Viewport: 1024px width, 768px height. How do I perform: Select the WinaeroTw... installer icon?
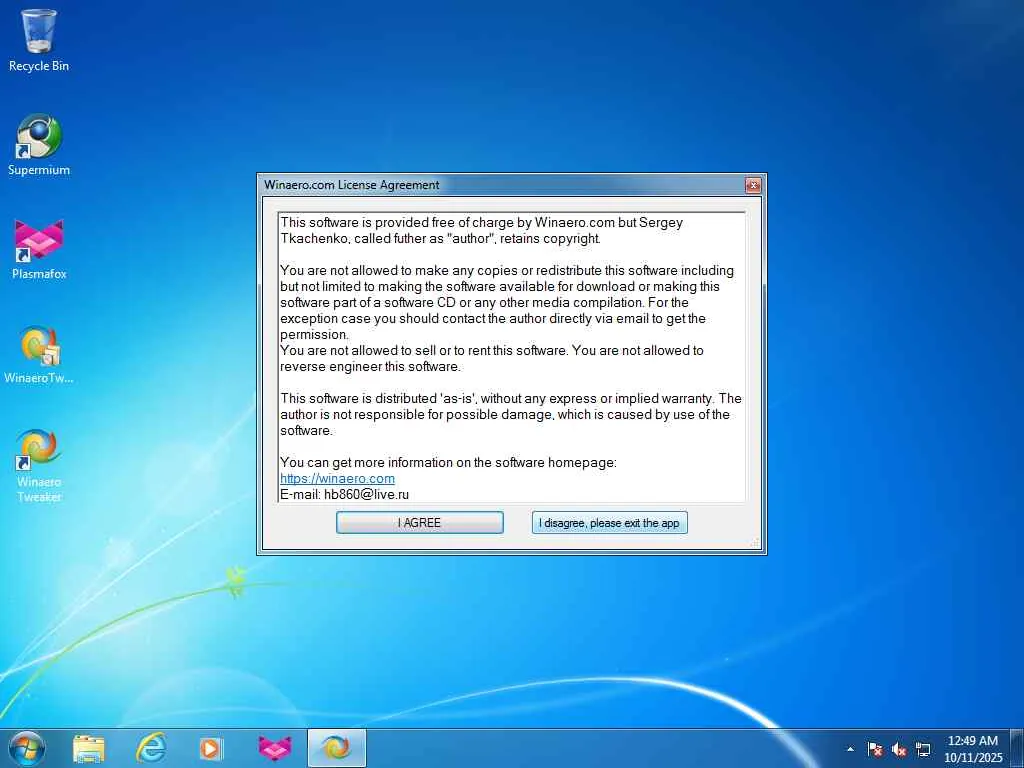[39, 354]
